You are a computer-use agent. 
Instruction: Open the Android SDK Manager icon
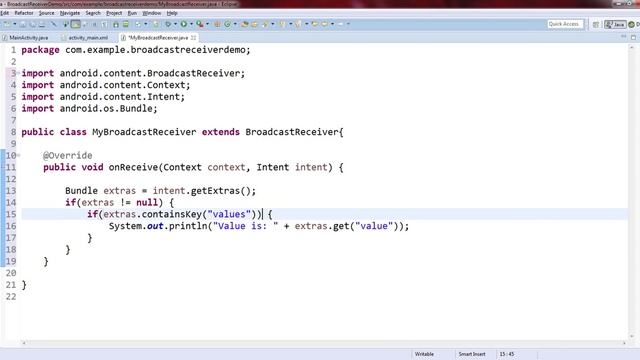pyautogui.click(x=116, y=24)
